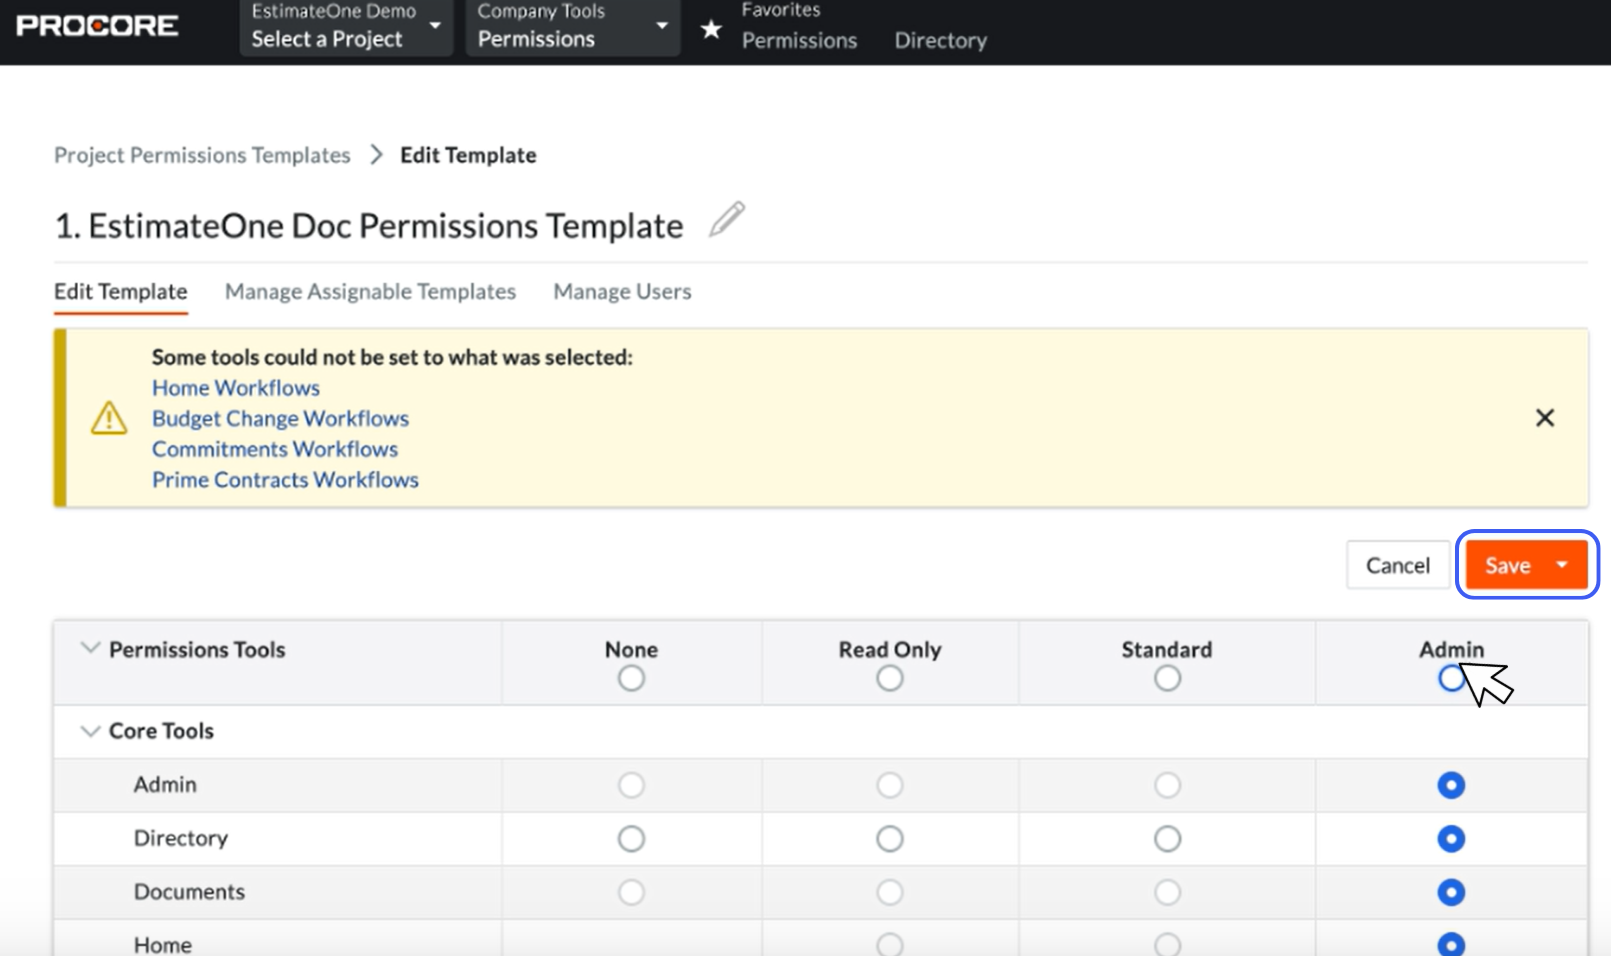Select Admin radio in Admin row
1611x956 pixels.
pyautogui.click(x=1451, y=785)
